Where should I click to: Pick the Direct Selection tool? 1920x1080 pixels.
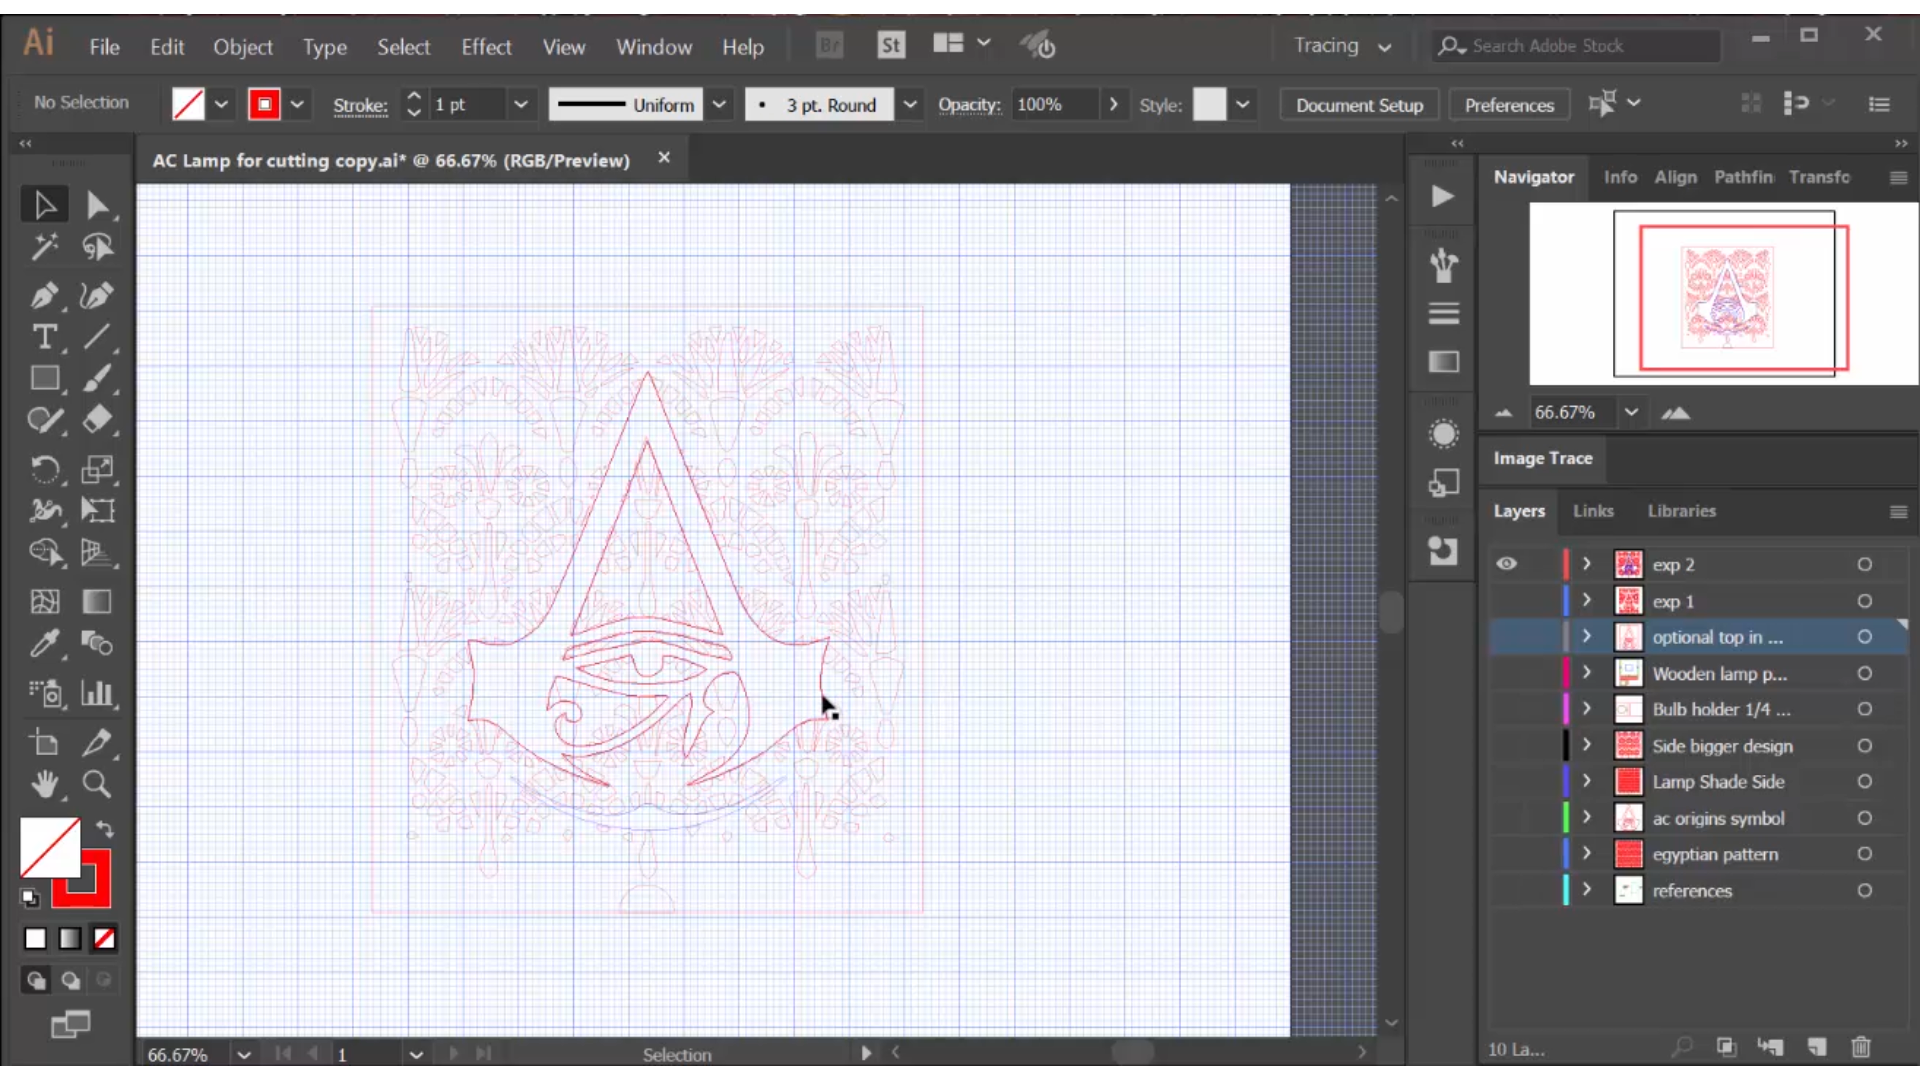click(96, 205)
